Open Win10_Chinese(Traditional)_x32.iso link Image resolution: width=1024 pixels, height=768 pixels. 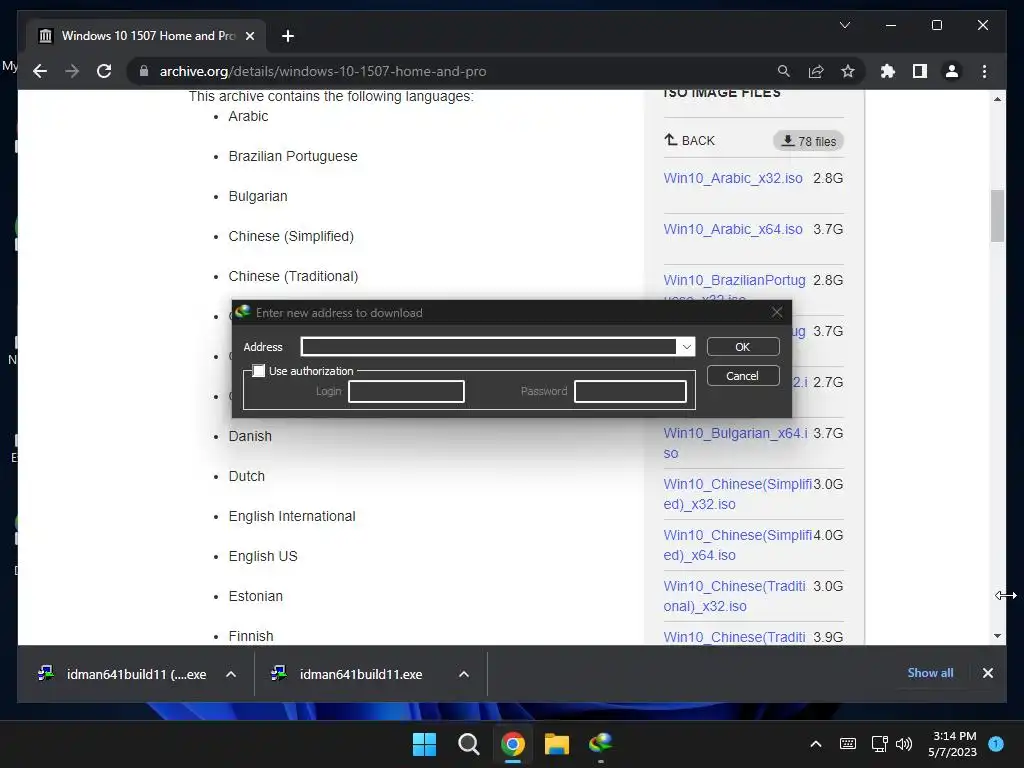pos(734,596)
